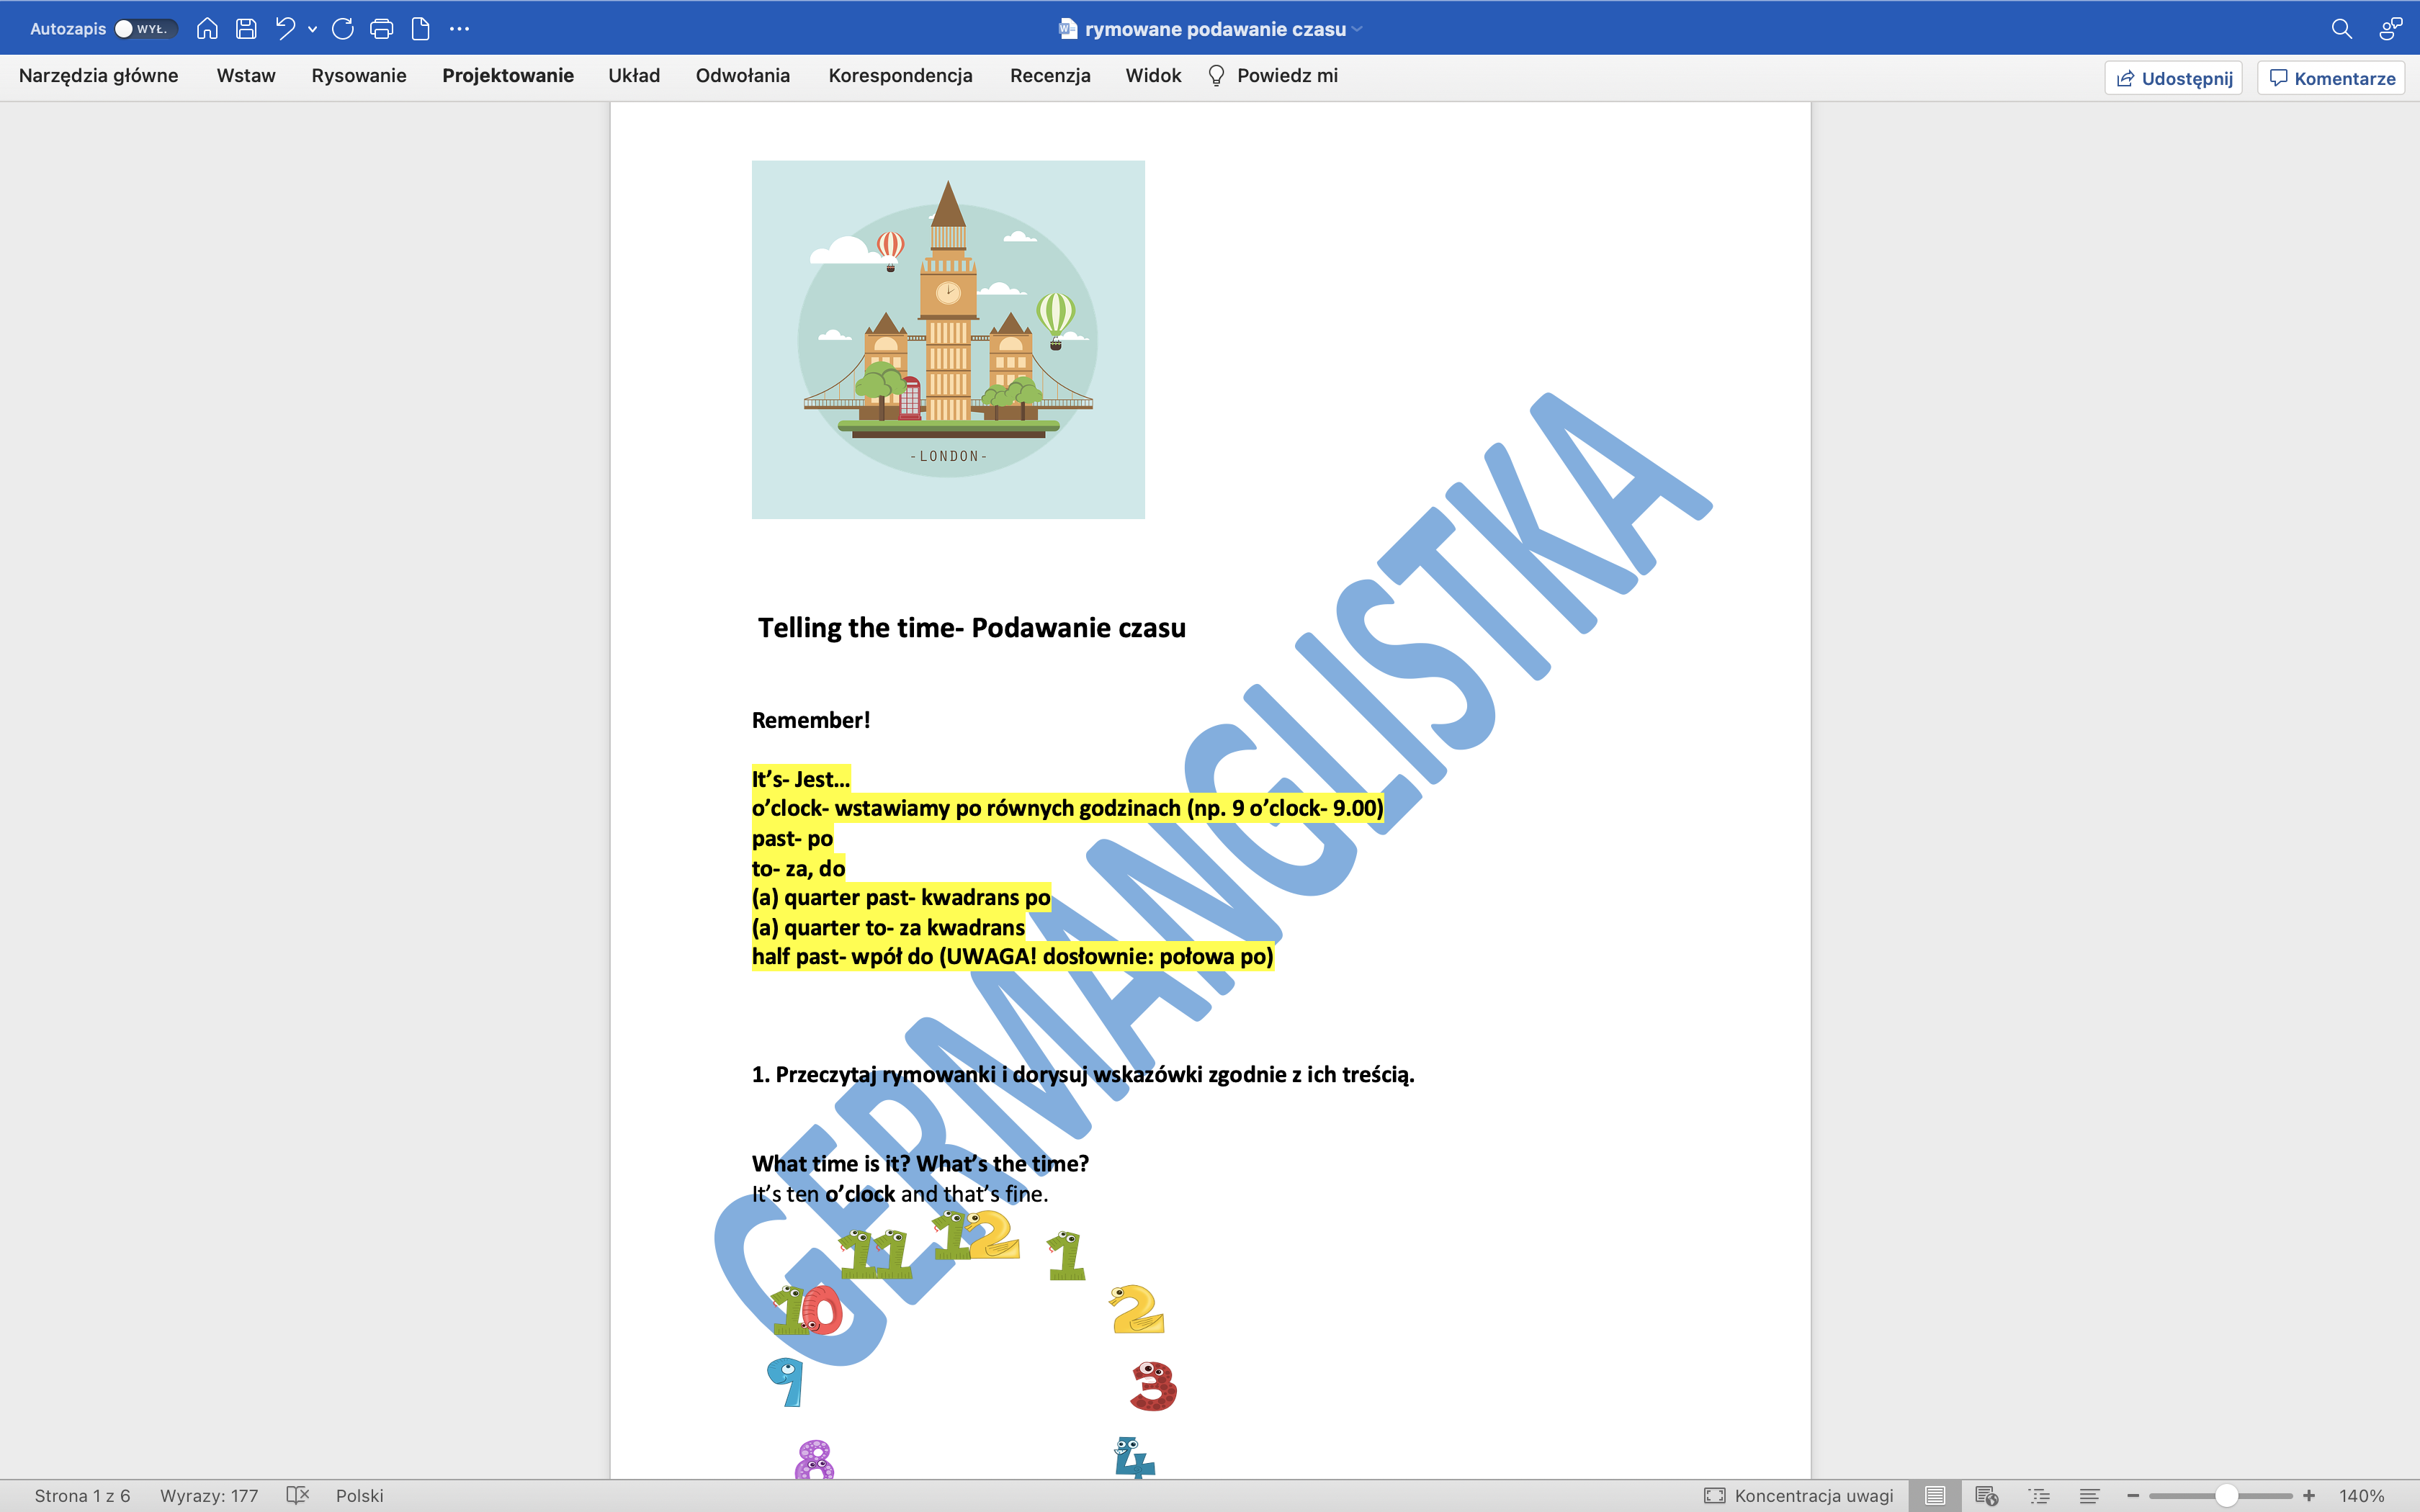Screen dimensions: 2420x1512
Task: Open more quick access options ellipsis
Action: 459,29
